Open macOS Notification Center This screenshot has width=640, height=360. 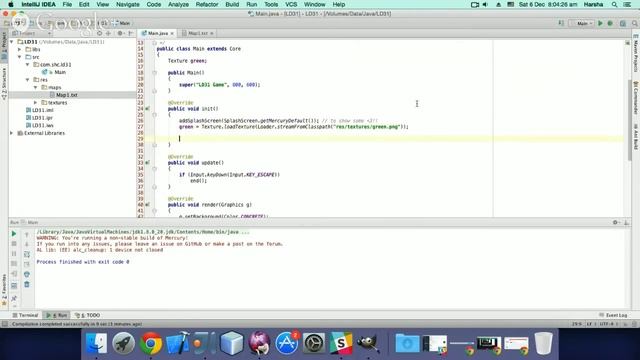628,4
